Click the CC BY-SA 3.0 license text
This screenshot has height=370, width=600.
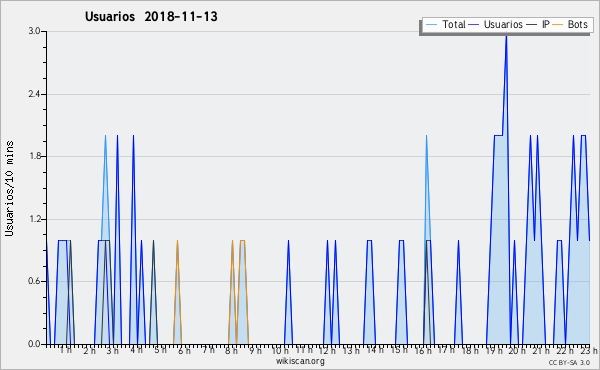click(569, 363)
